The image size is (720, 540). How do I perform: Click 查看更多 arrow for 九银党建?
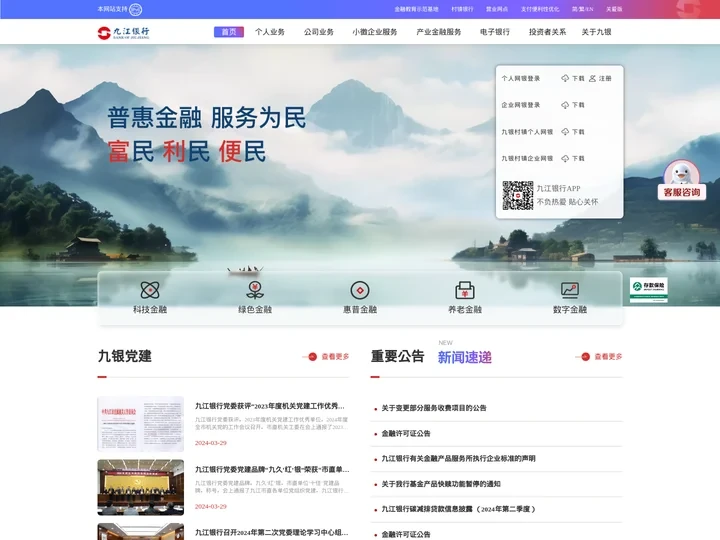[x=326, y=356]
